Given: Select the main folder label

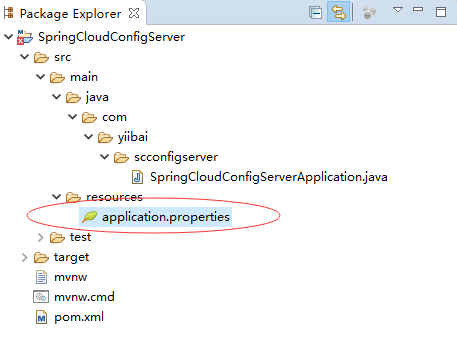Looking at the screenshot, I should click(84, 77).
